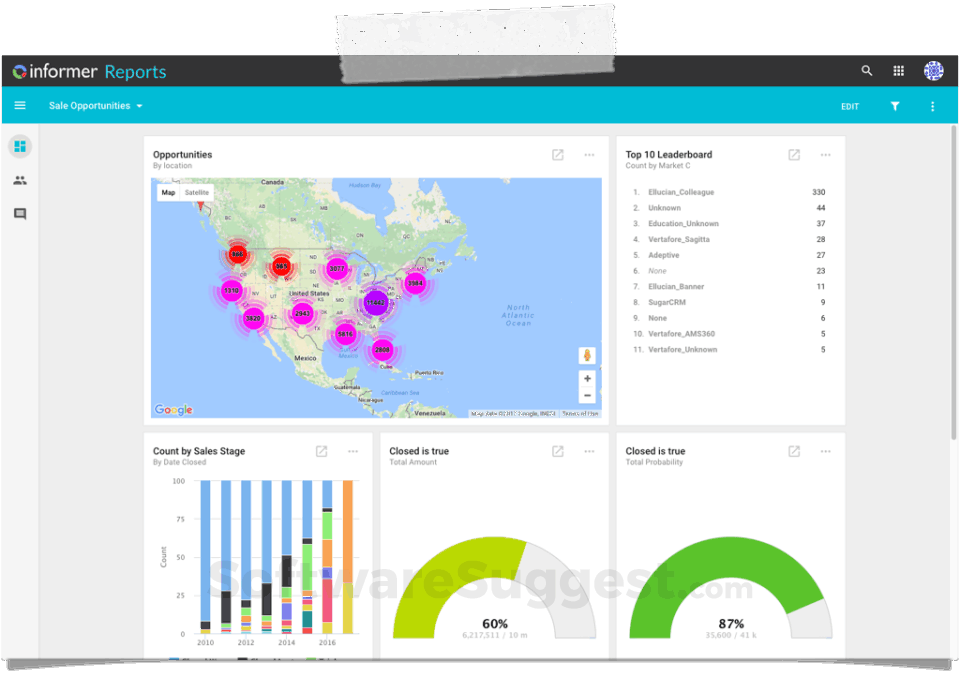This screenshot has height=678, width=960.
Task: Open the Closed is true Total Amount card menu
Action: click(589, 451)
